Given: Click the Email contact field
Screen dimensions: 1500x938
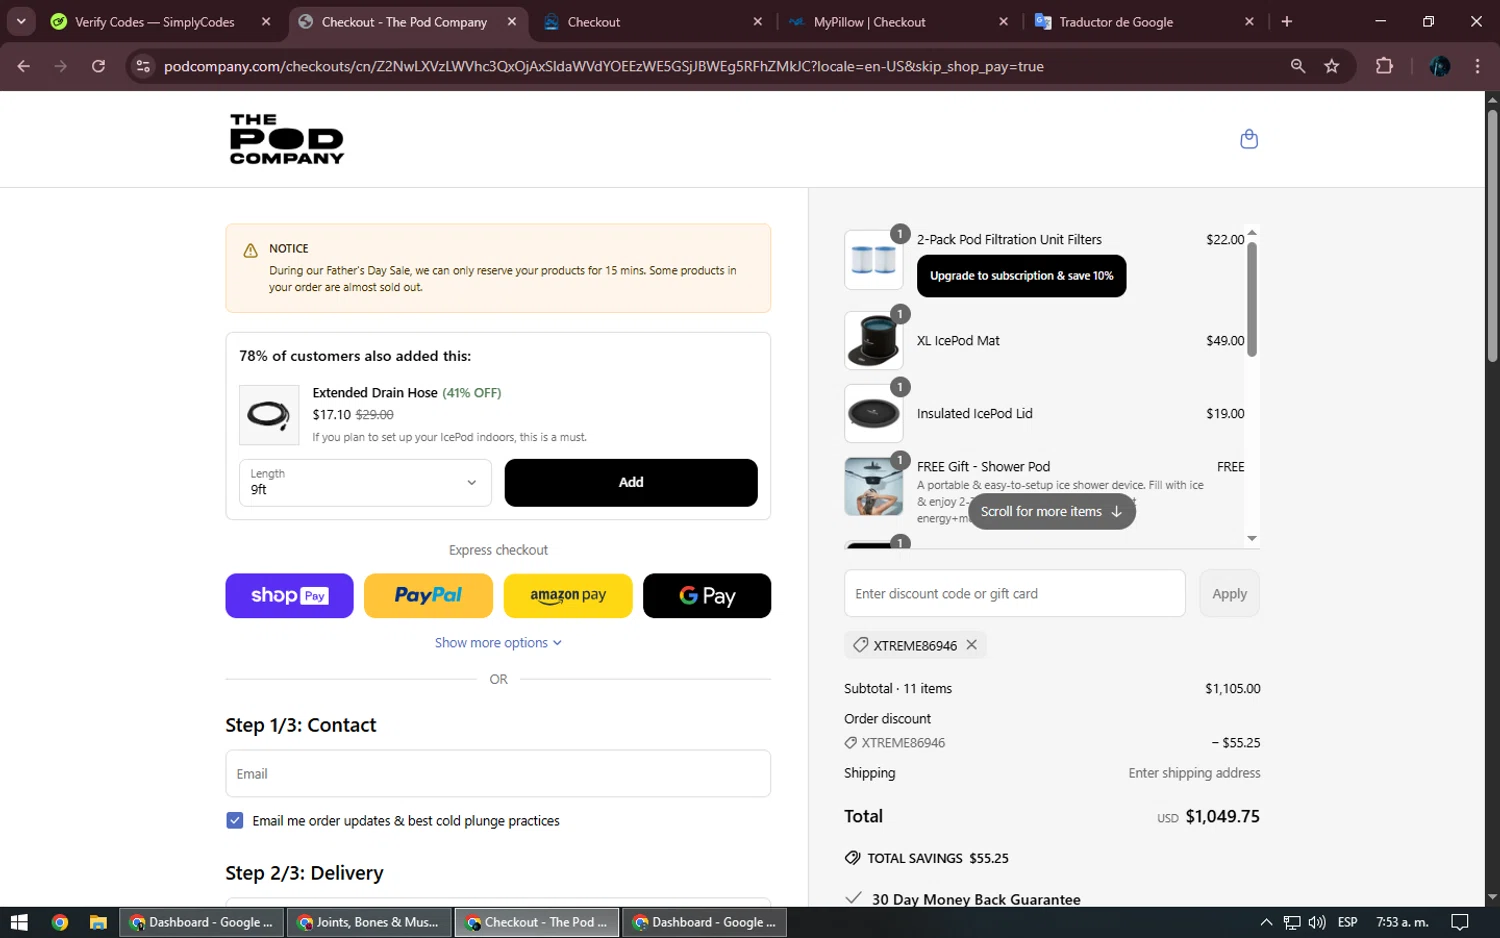Looking at the screenshot, I should click(498, 774).
